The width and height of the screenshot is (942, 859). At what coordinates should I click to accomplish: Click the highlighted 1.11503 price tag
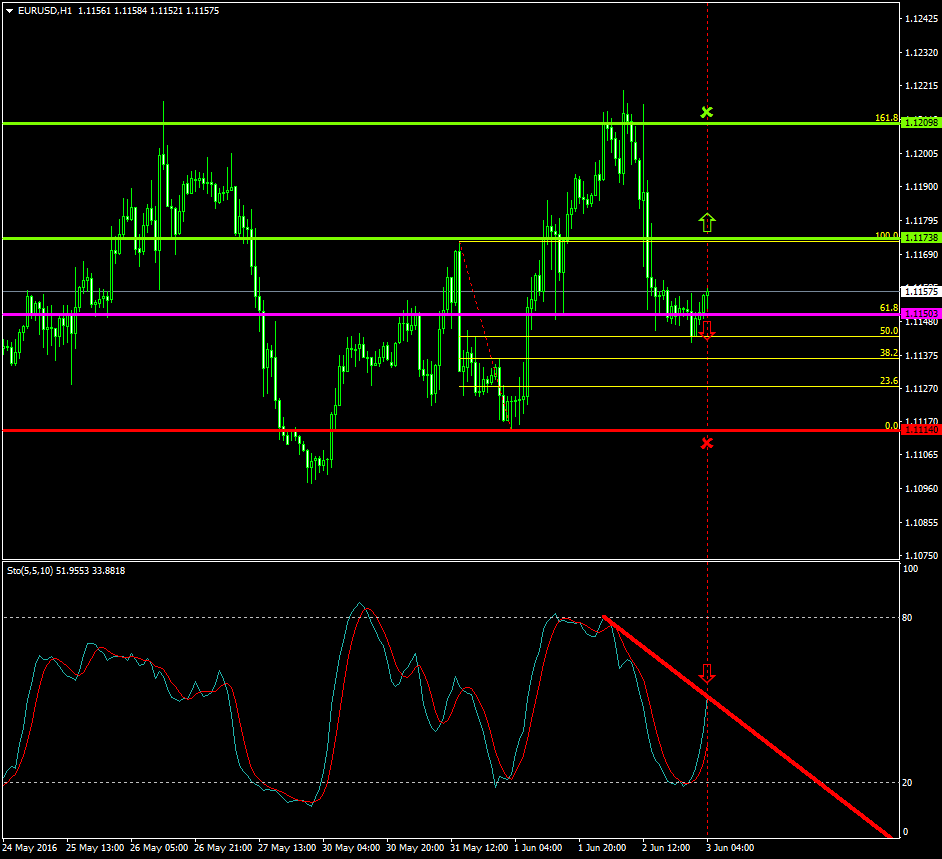tap(913, 312)
